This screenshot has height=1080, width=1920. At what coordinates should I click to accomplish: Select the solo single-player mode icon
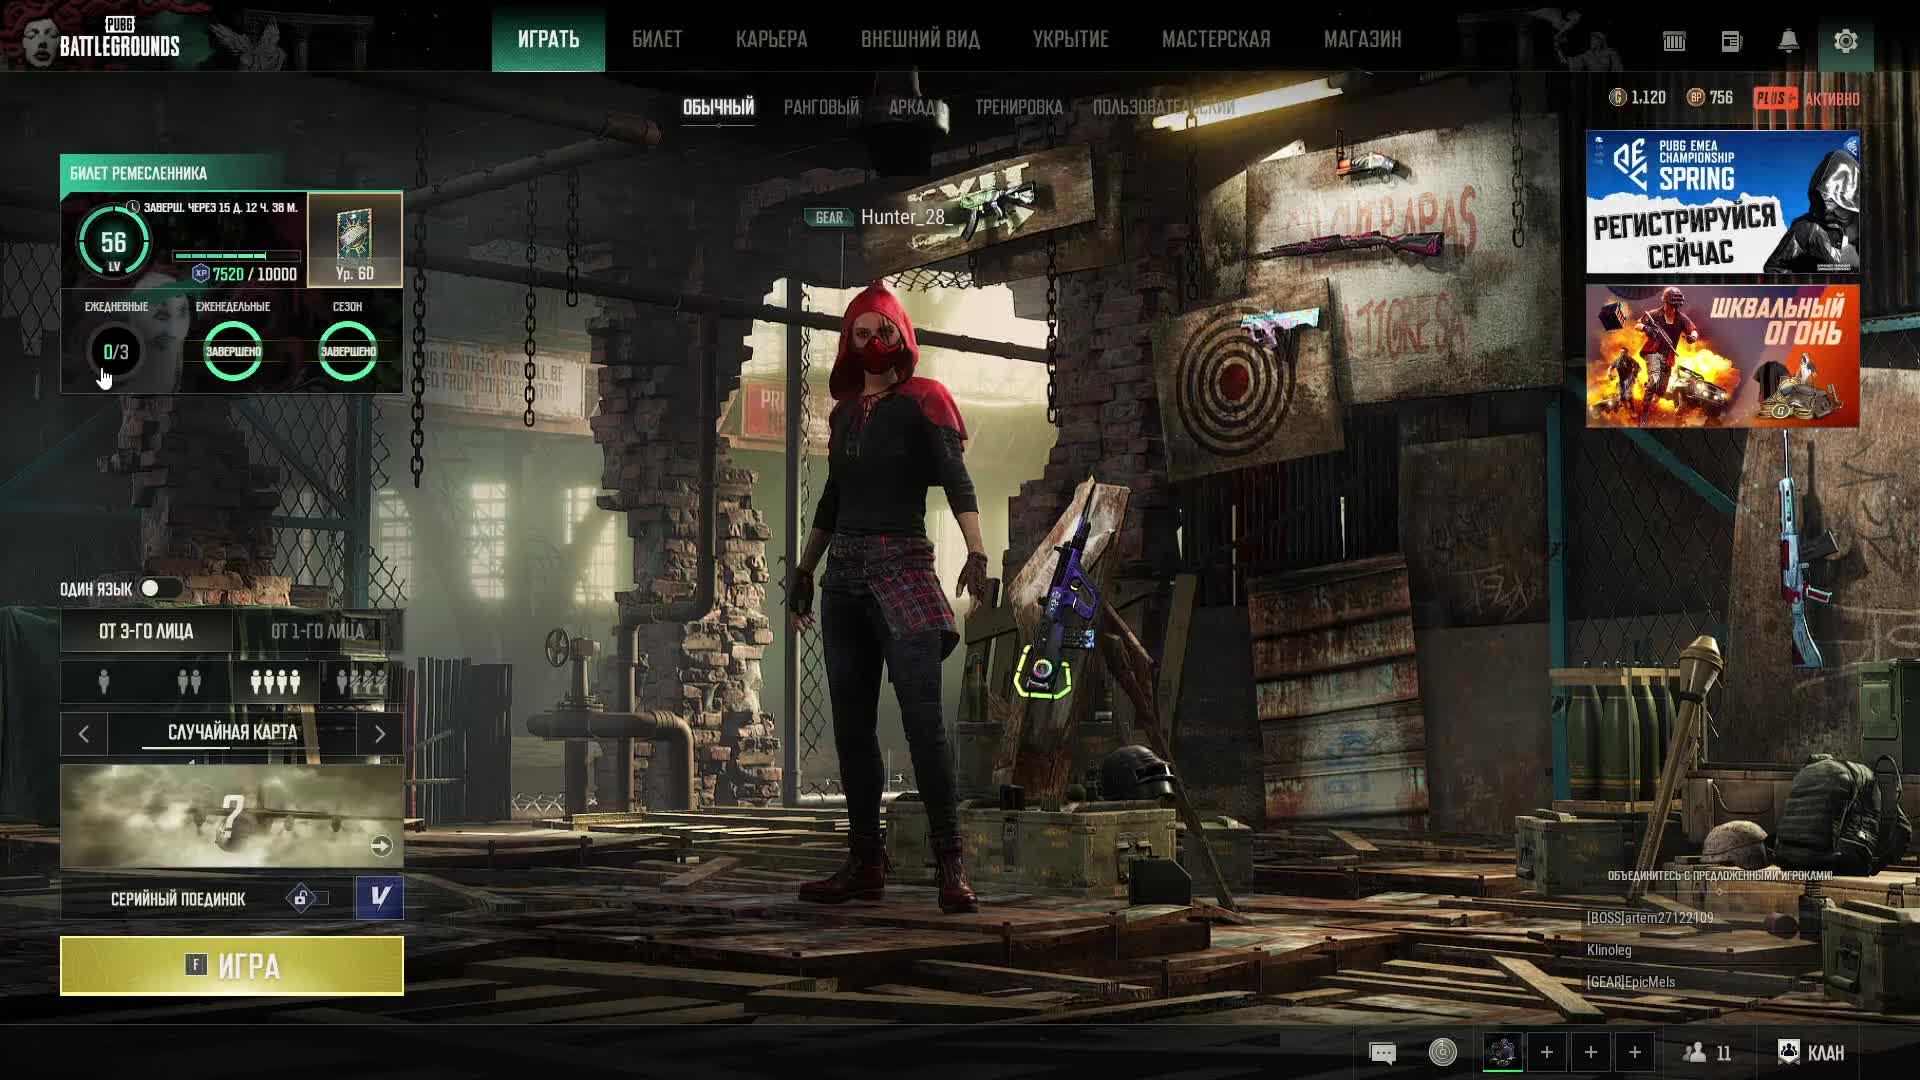click(x=104, y=682)
